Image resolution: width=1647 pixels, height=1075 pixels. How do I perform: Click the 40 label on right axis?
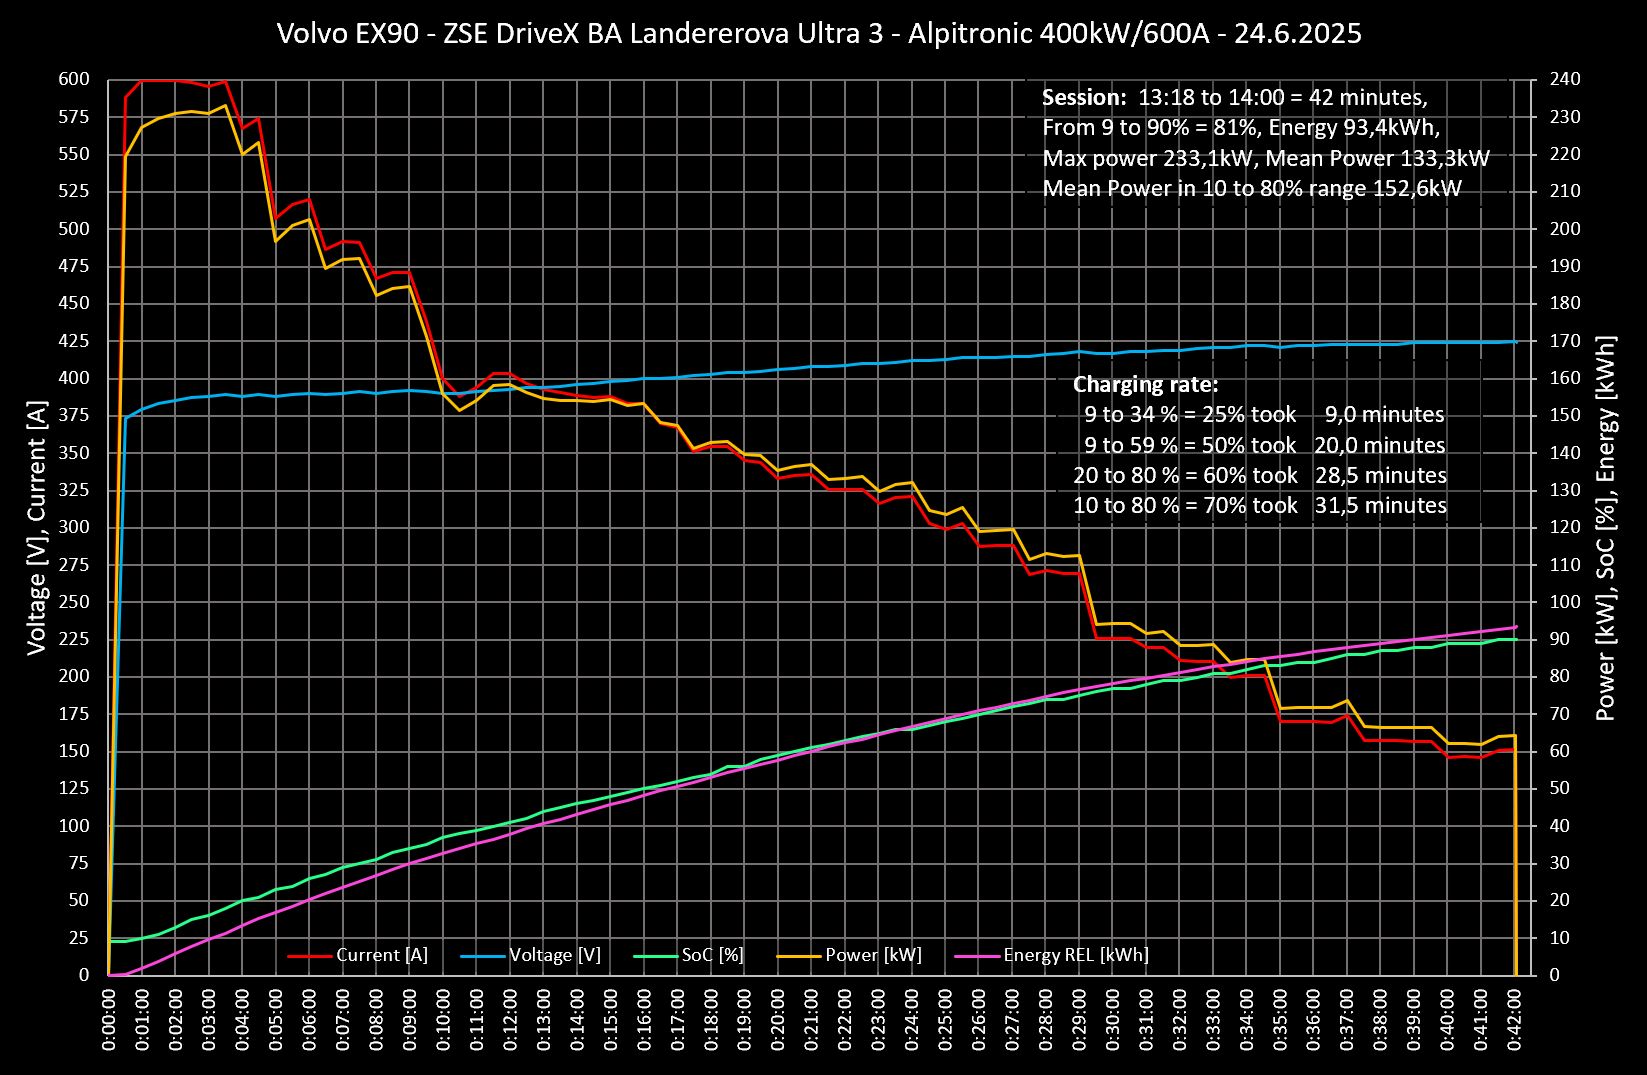(x=1560, y=826)
